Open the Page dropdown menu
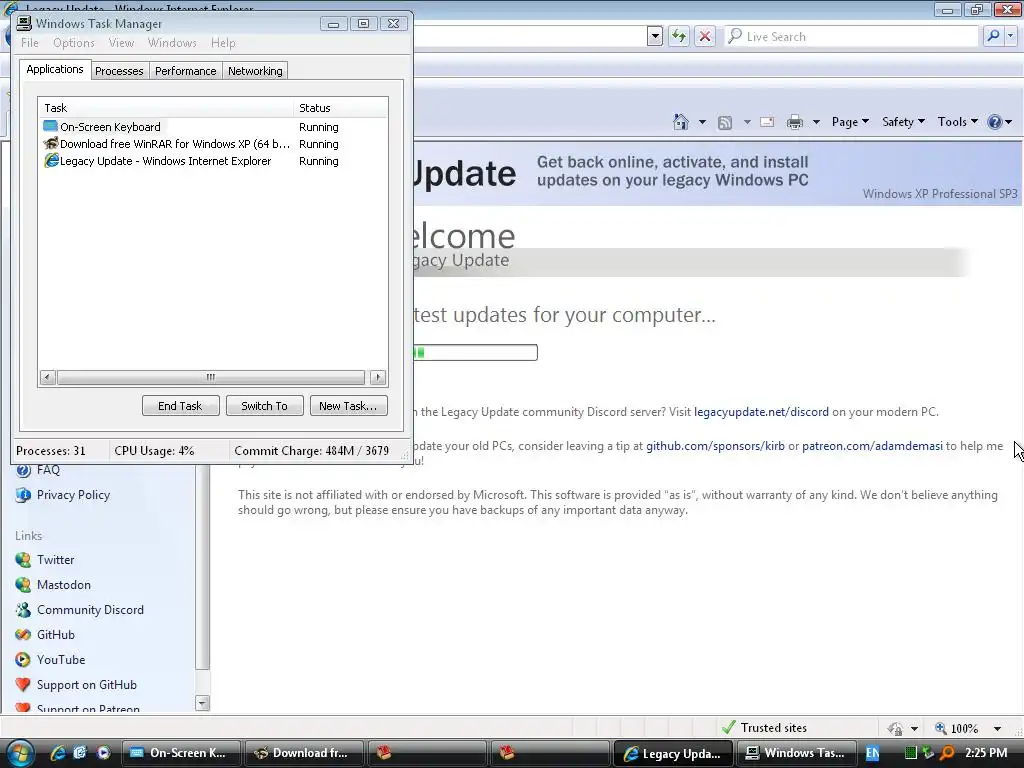The width and height of the screenshot is (1024, 768). point(850,122)
